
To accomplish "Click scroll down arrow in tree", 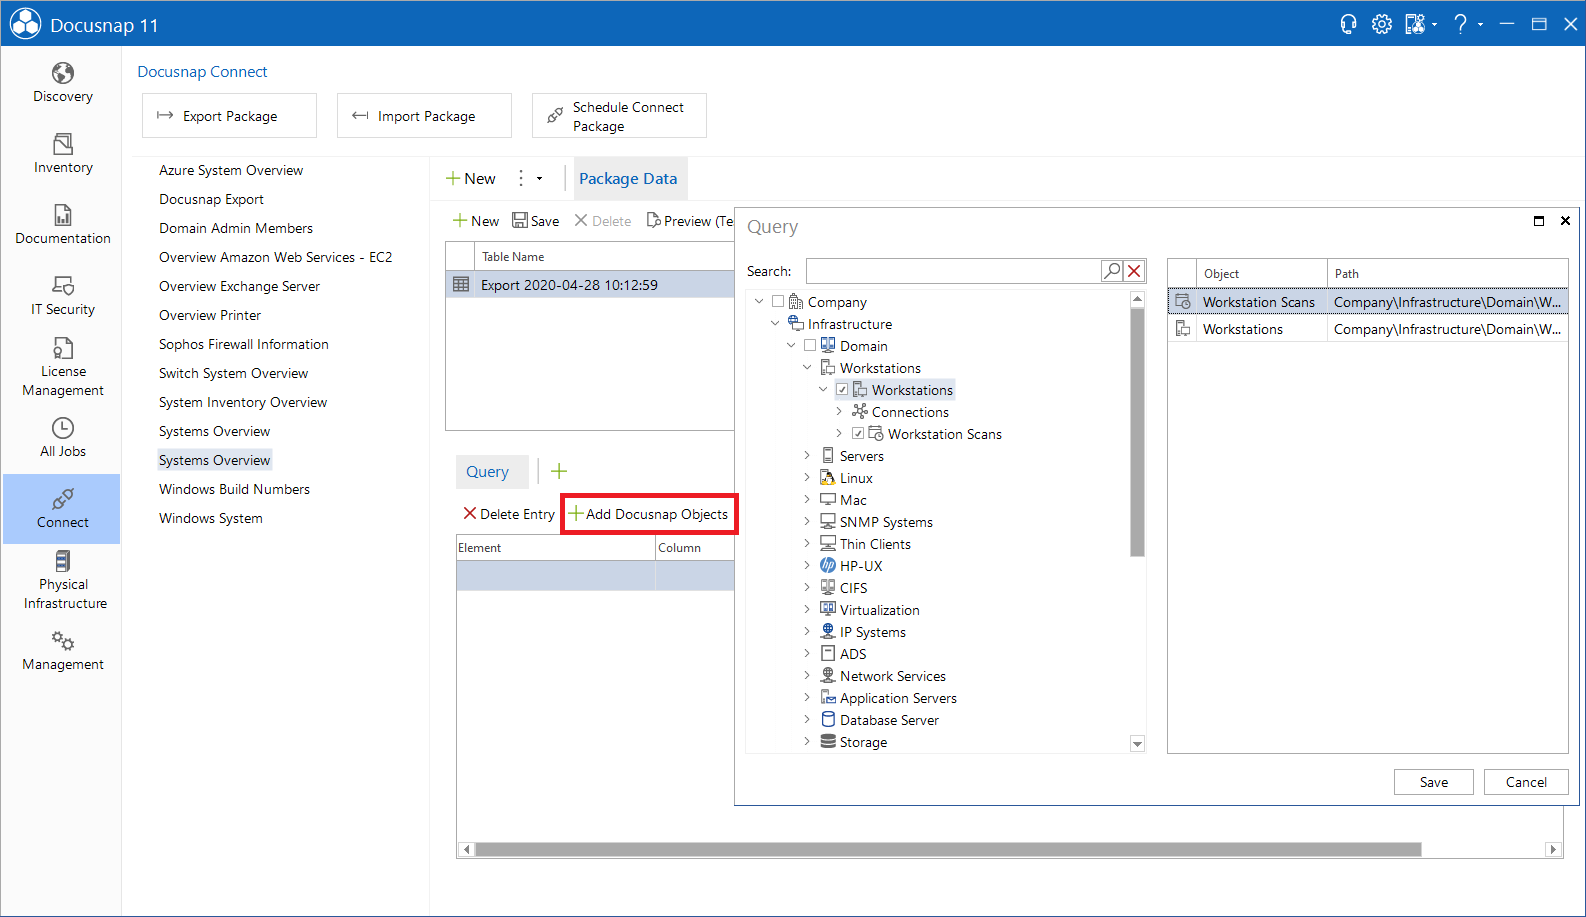I will point(1137,743).
